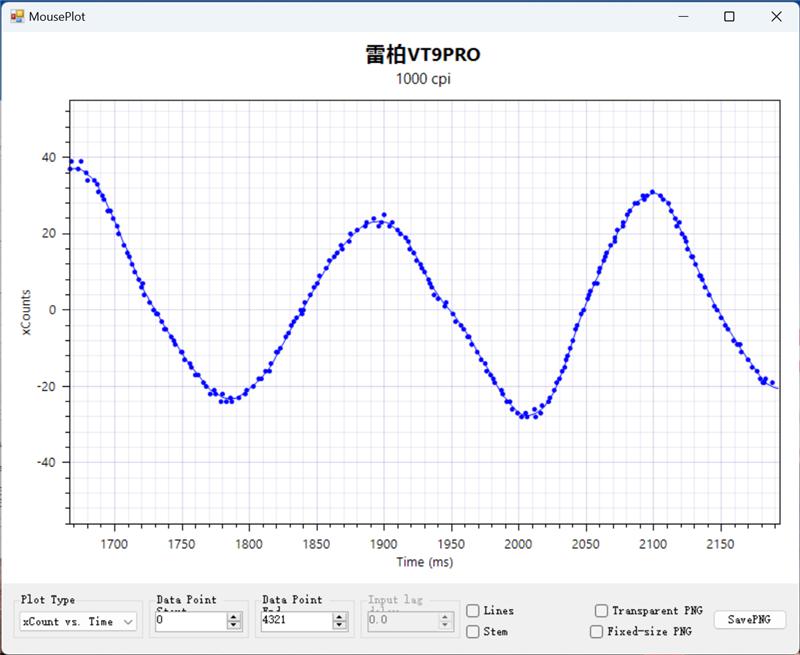This screenshot has width=800, height=655.
Task: Maximize the MousePlot window
Action: pos(729,16)
